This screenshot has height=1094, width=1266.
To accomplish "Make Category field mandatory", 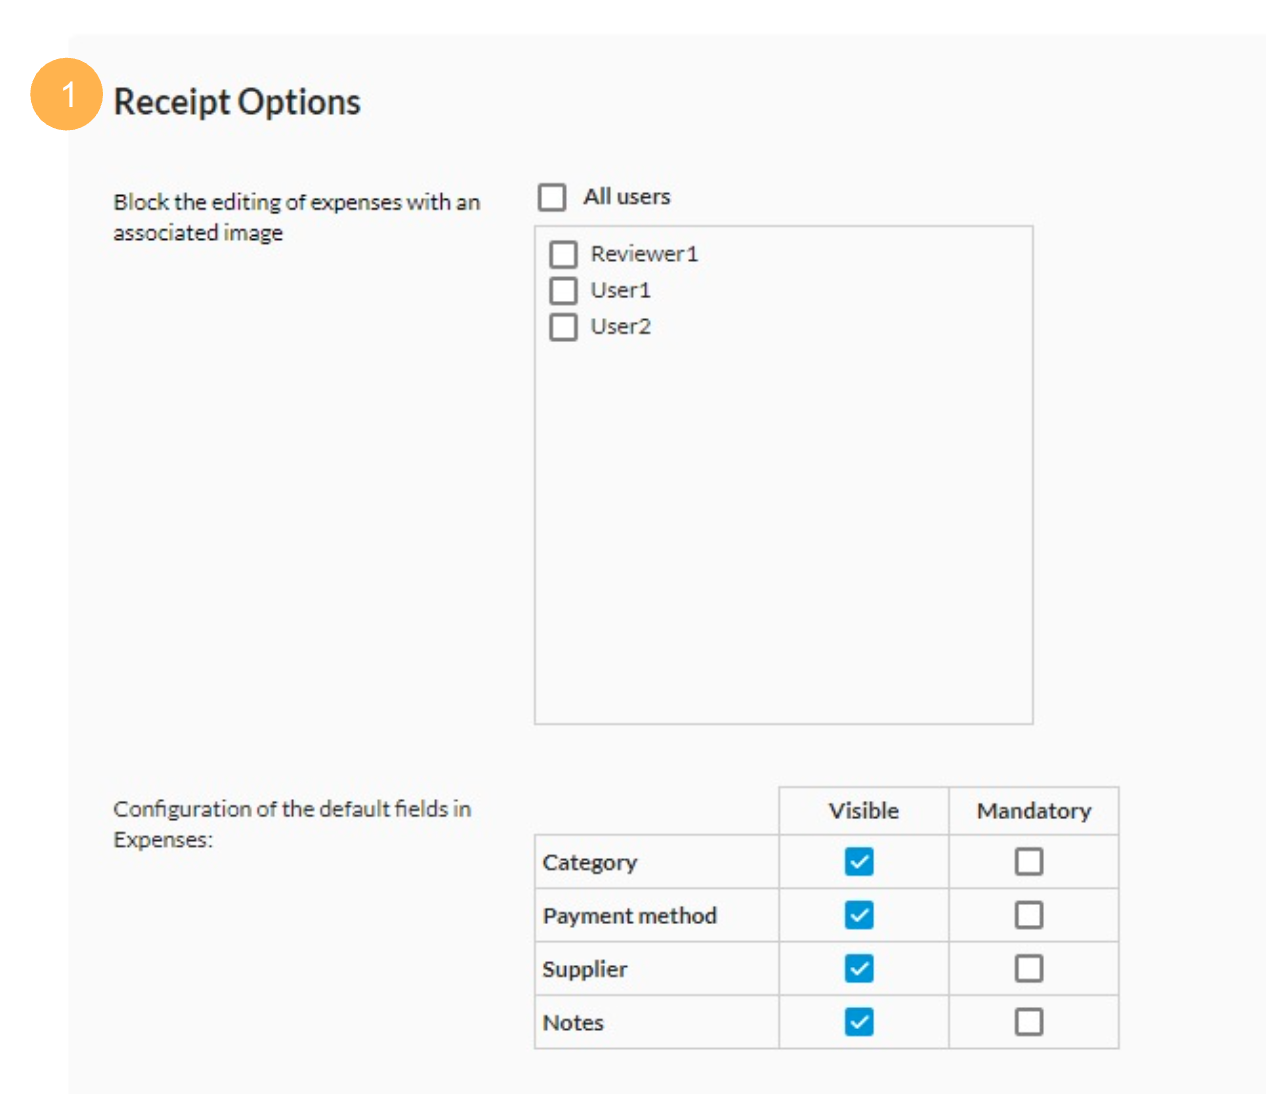I will [1029, 862].
